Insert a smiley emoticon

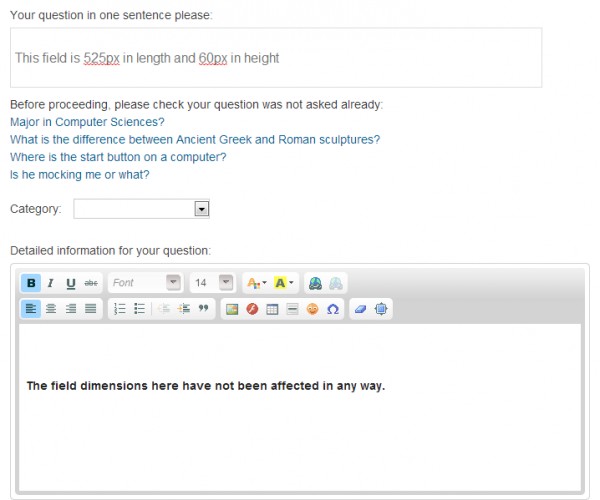tap(312, 309)
